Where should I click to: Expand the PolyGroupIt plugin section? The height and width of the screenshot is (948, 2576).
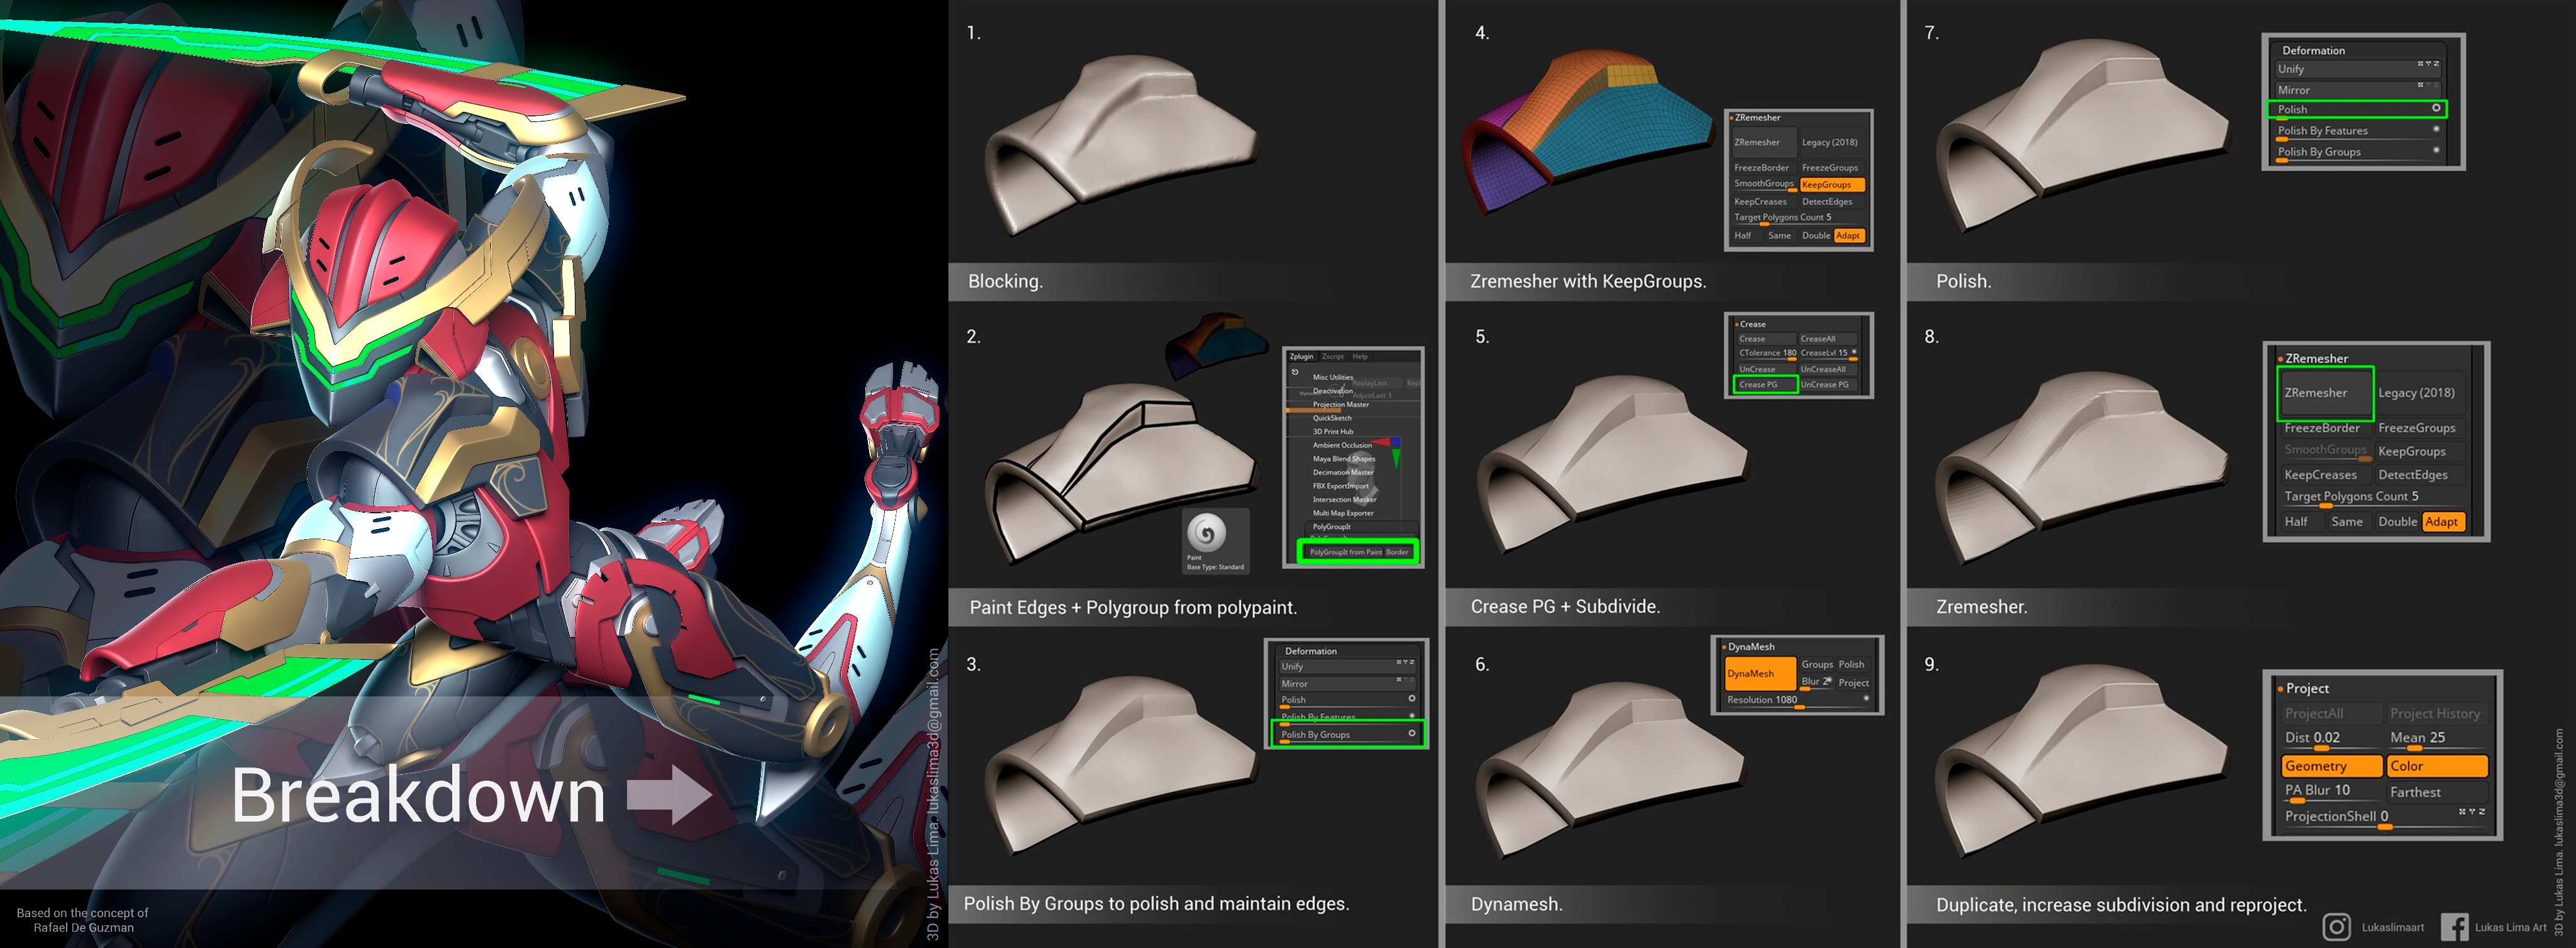(1331, 526)
